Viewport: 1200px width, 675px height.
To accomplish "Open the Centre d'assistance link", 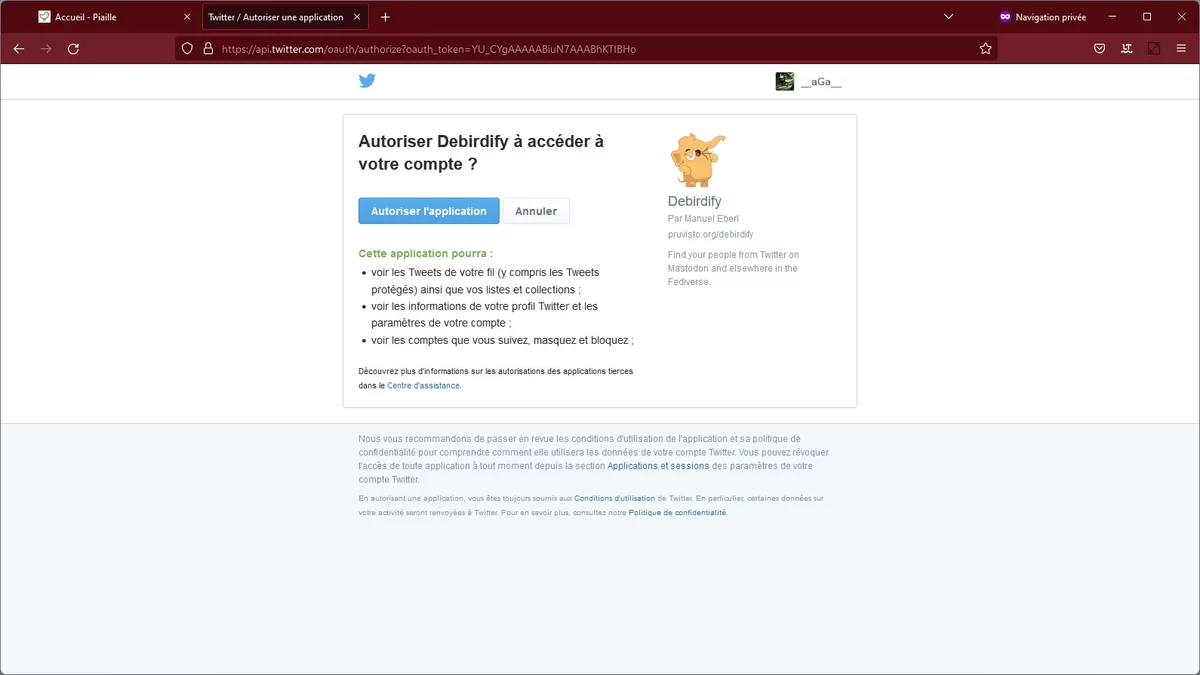I will coord(424,385).
